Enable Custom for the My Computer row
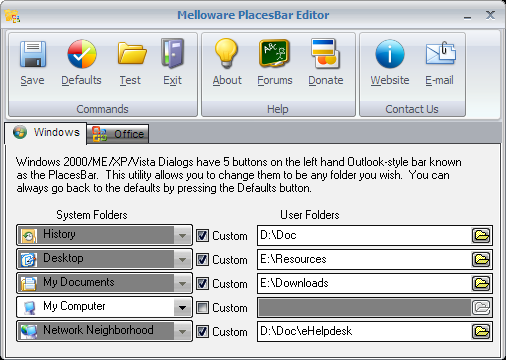Screen dimensions: 506x360 click(x=202, y=308)
